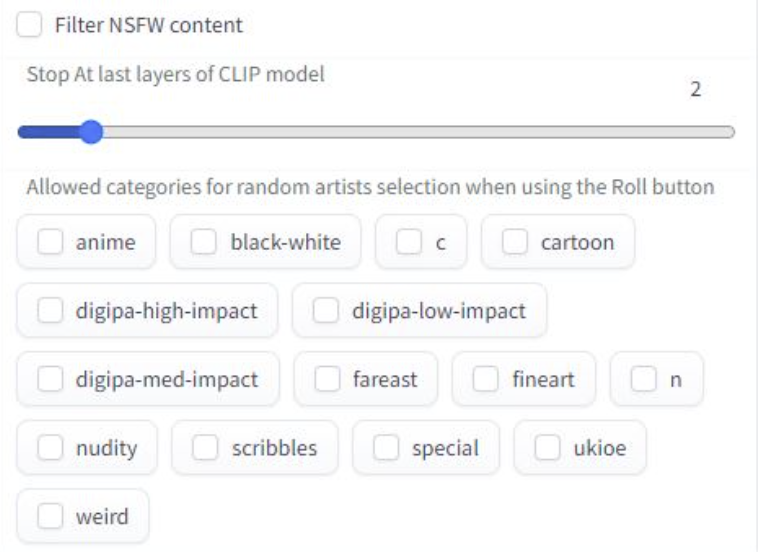Image resolution: width=758 pixels, height=552 pixels.
Task: Click the CLIP layers slider handle
Action: (91, 132)
